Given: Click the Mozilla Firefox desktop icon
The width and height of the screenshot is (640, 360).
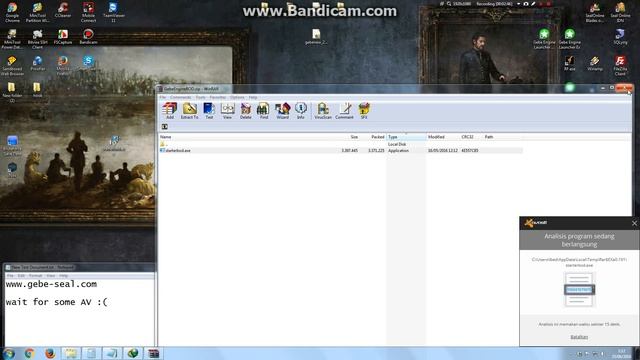Looking at the screenshot, I should tap(63, 66).
